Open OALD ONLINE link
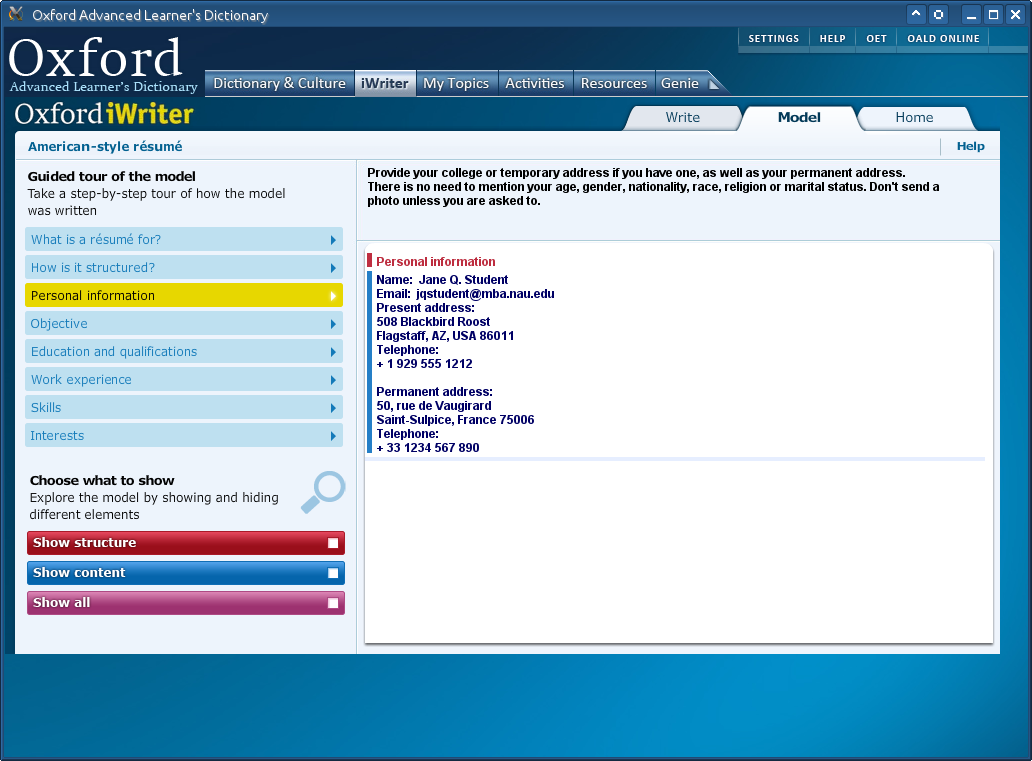This screenshot has width=1032, height=761. [x=943, y=39]
